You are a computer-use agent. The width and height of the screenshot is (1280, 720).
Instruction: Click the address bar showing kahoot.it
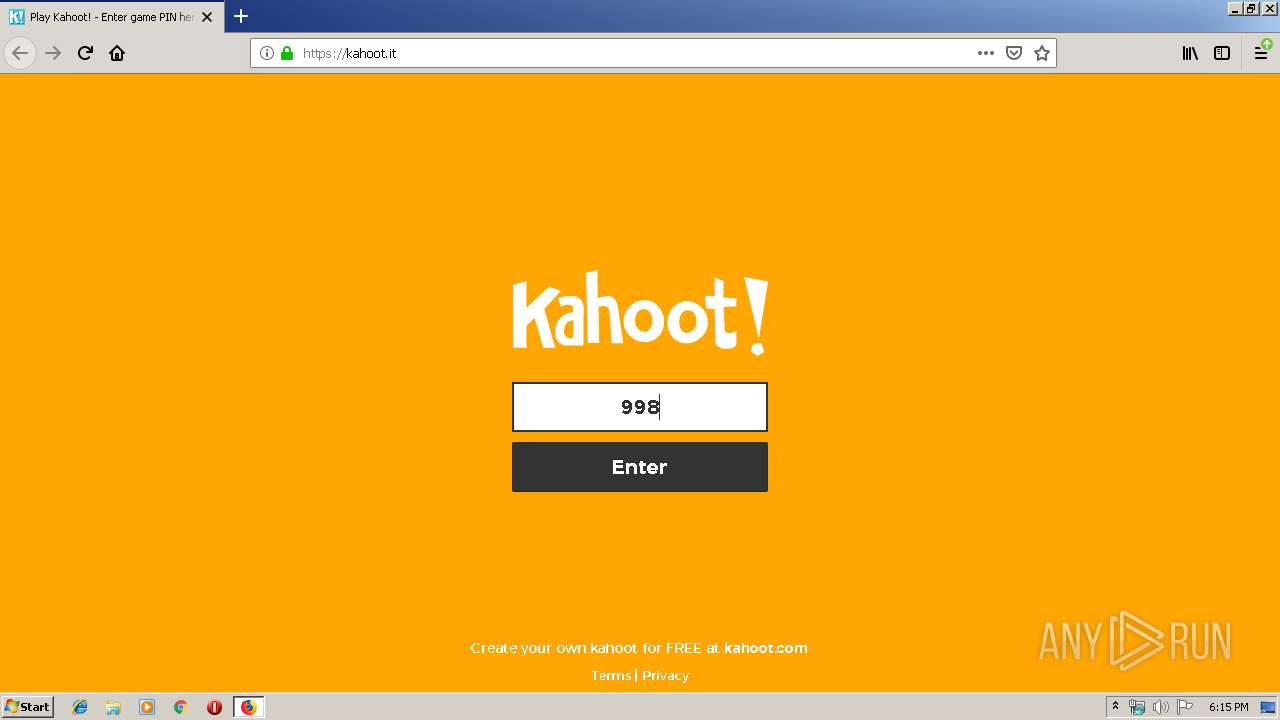coord(640,53)
